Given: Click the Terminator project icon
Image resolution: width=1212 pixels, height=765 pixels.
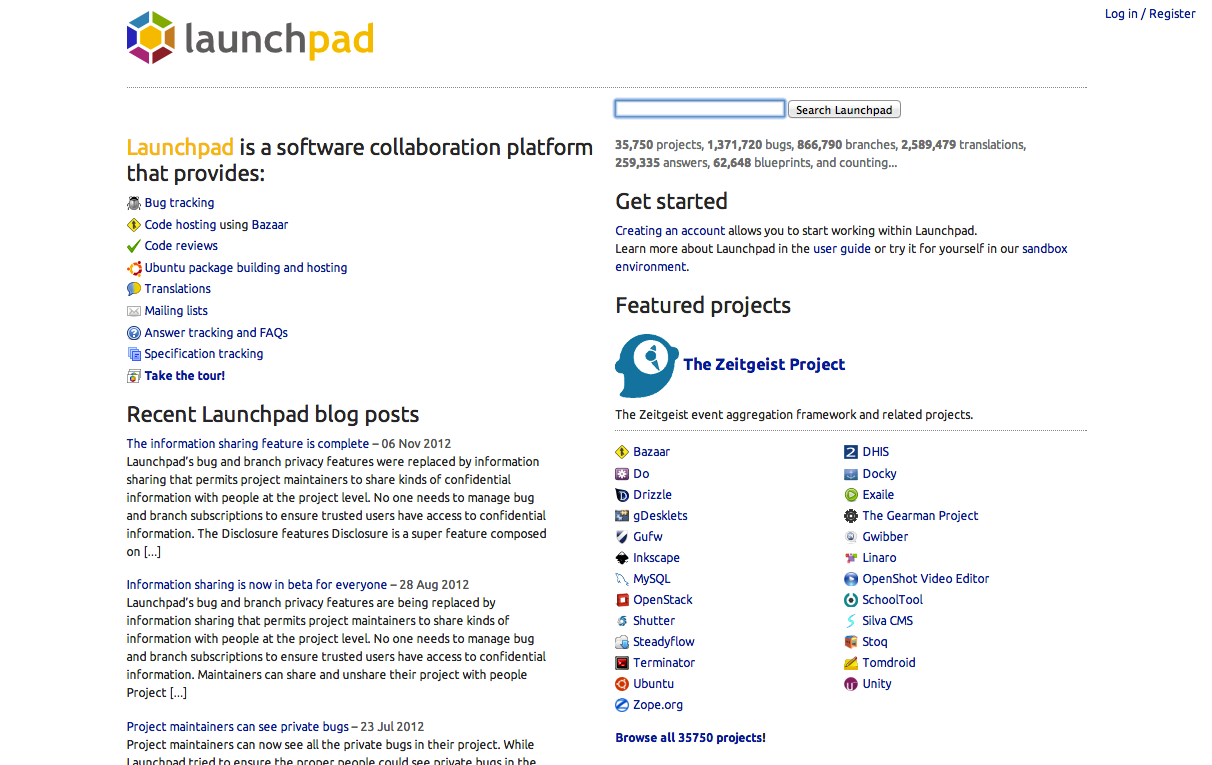Looking at the screenshot, I should point(623,663).
